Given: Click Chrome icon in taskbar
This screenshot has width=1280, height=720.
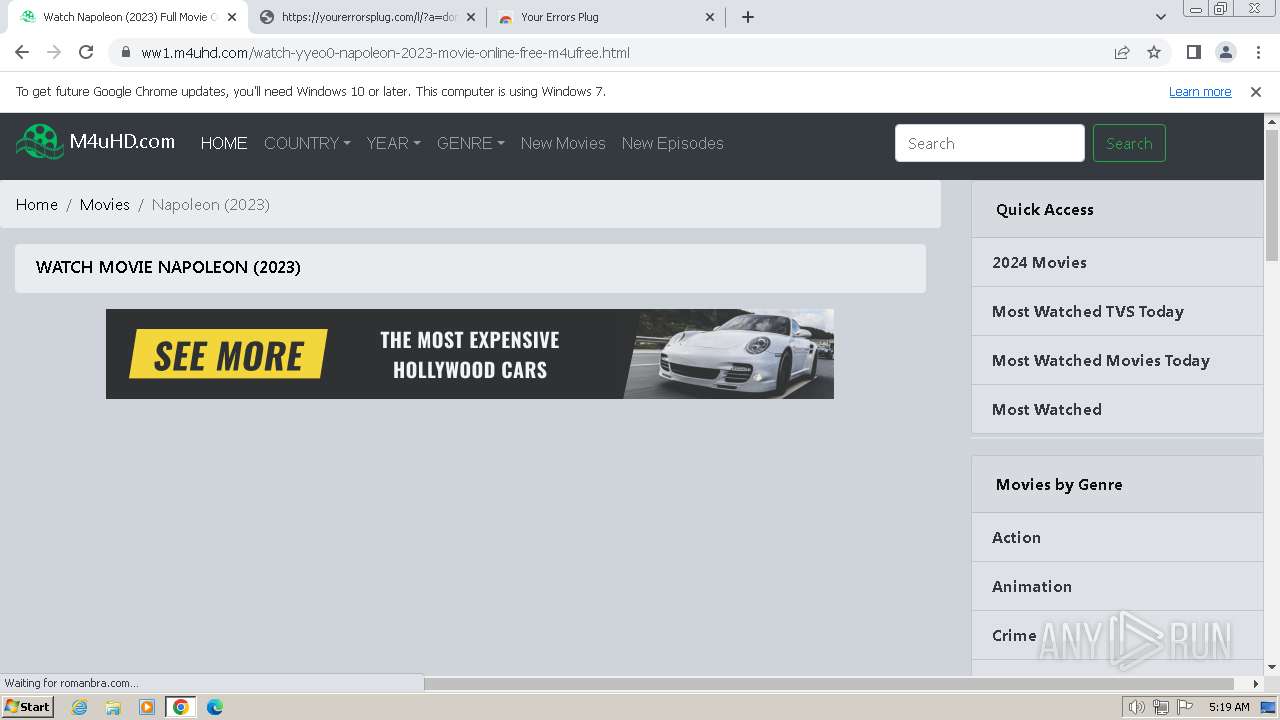Looking at the screenshot, I should 181,707.
